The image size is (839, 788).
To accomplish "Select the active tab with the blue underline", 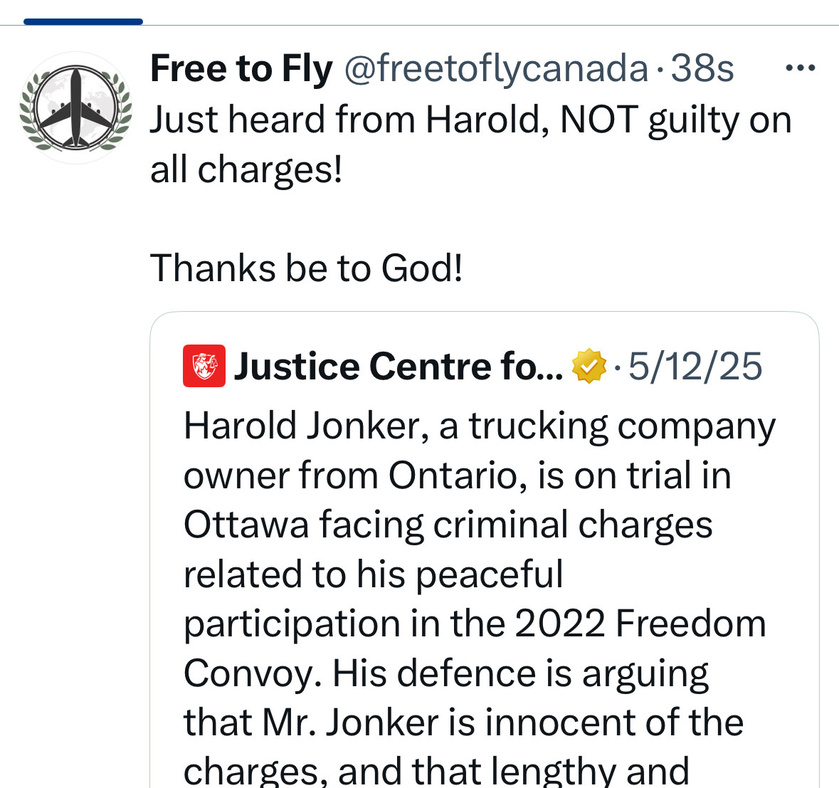I will pos(83,21).
